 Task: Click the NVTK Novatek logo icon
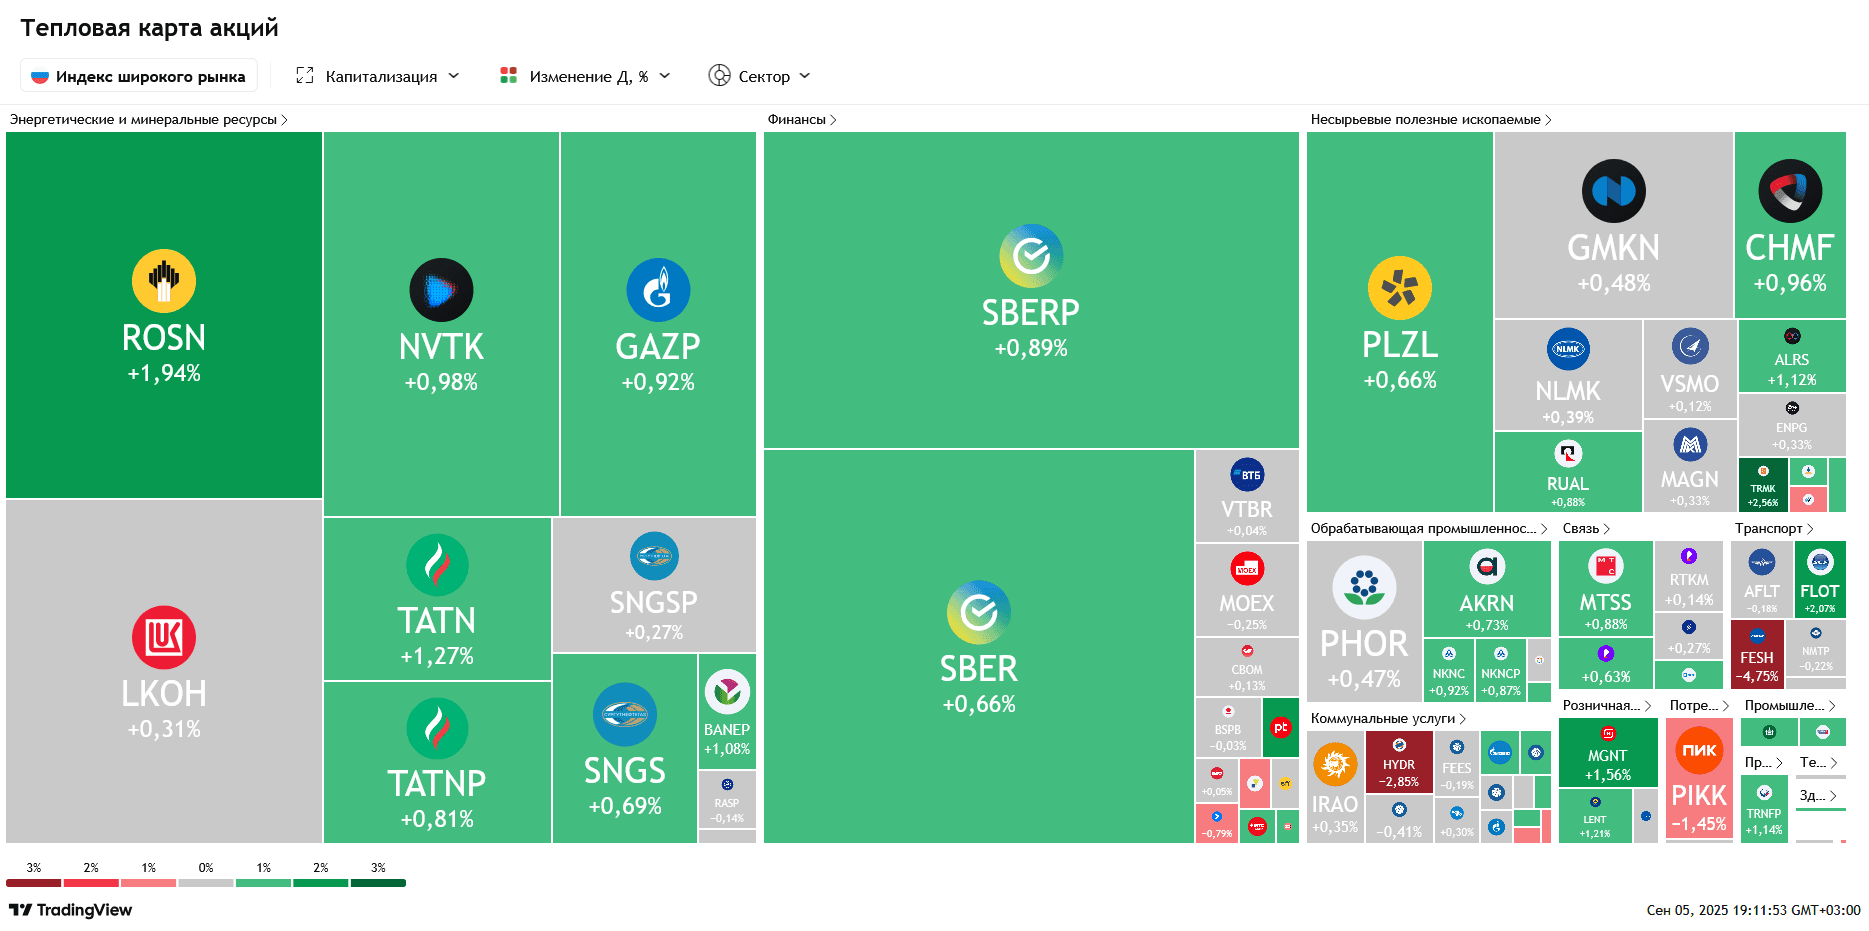point(441,290)
